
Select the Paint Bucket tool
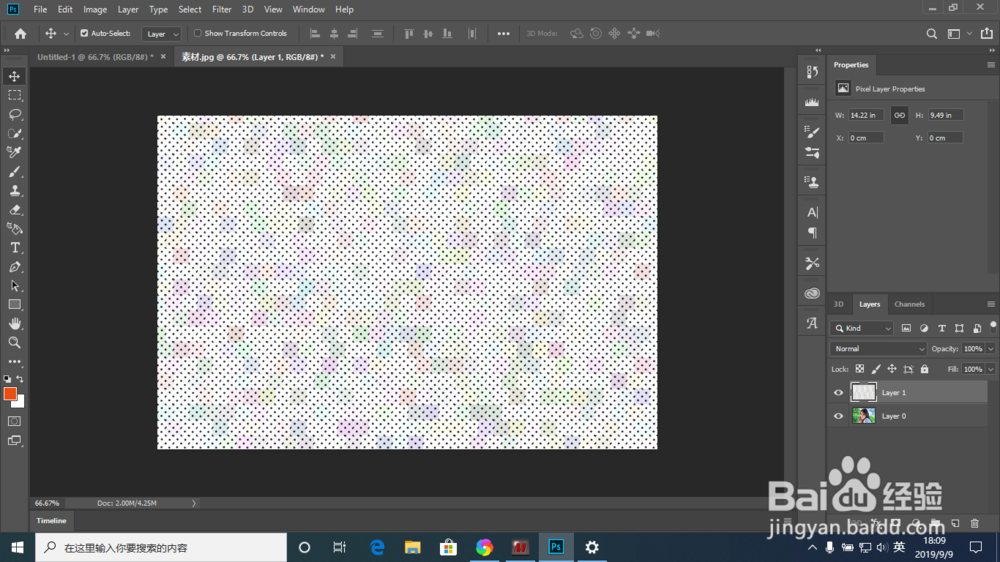click(x=14, y=228)
